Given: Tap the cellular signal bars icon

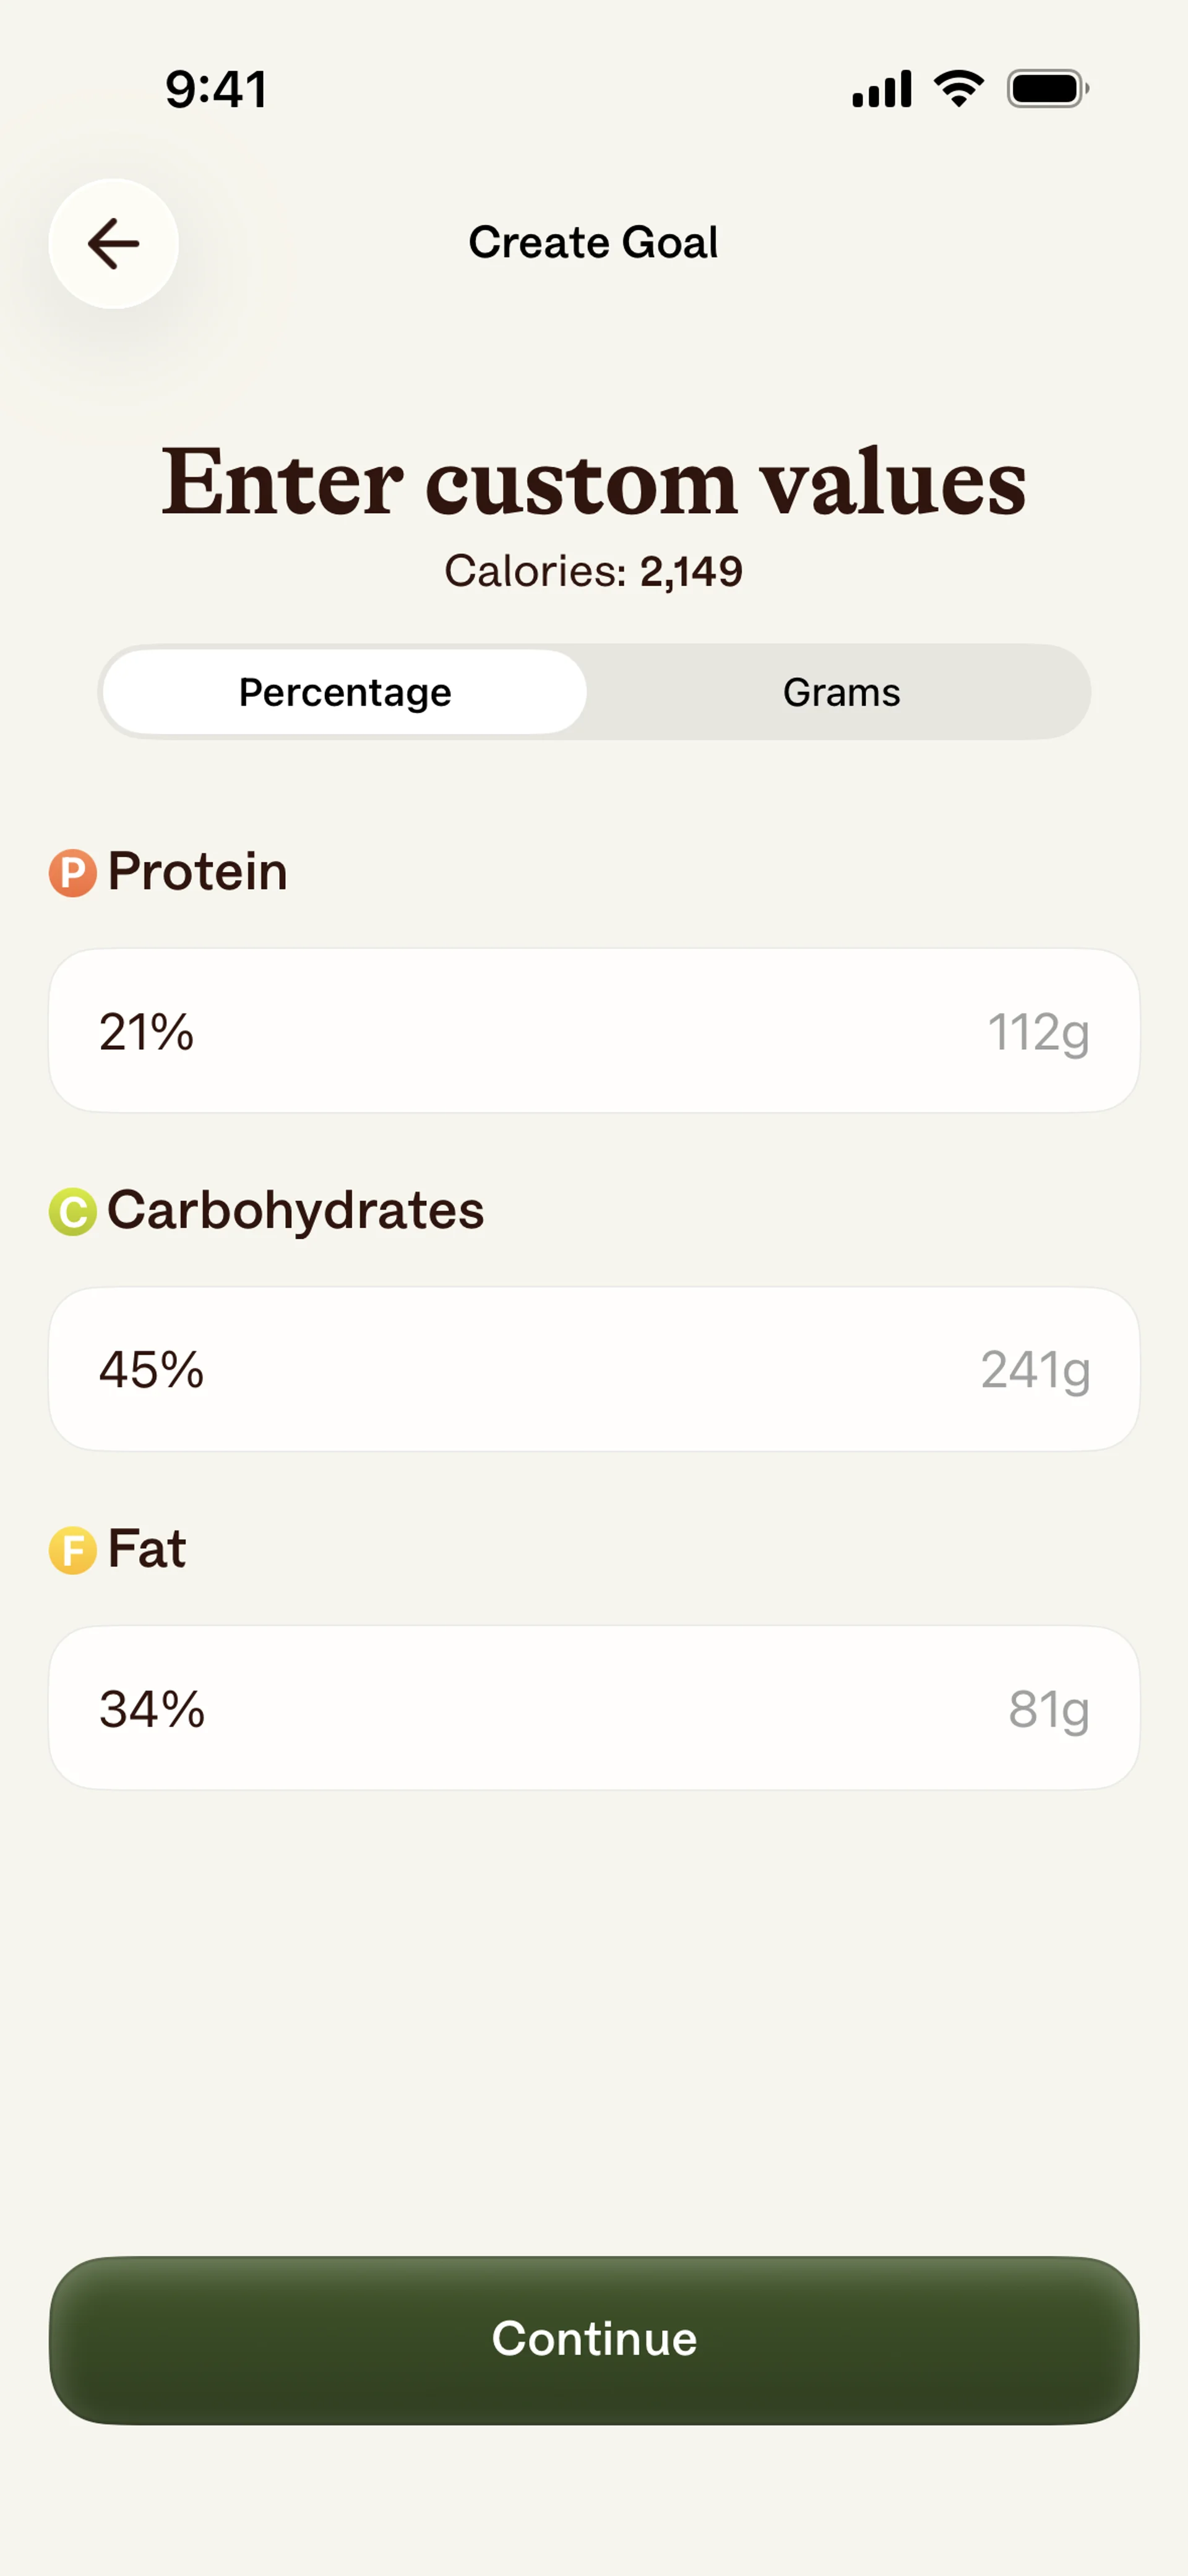Looking at the screenshot, I should pos(881,89).
